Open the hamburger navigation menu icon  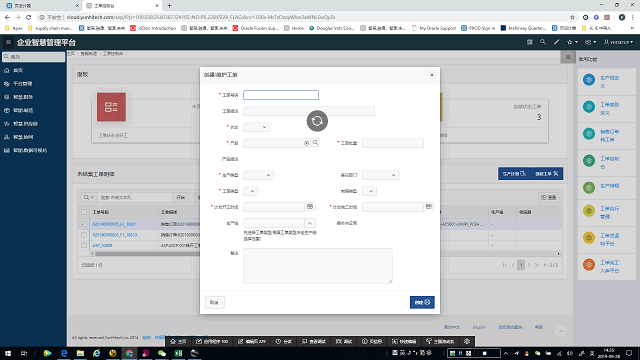coord(8,42)
